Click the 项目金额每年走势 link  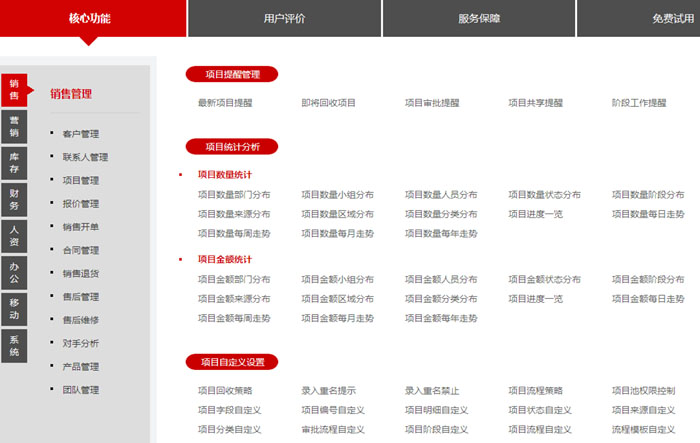[441, 318]
